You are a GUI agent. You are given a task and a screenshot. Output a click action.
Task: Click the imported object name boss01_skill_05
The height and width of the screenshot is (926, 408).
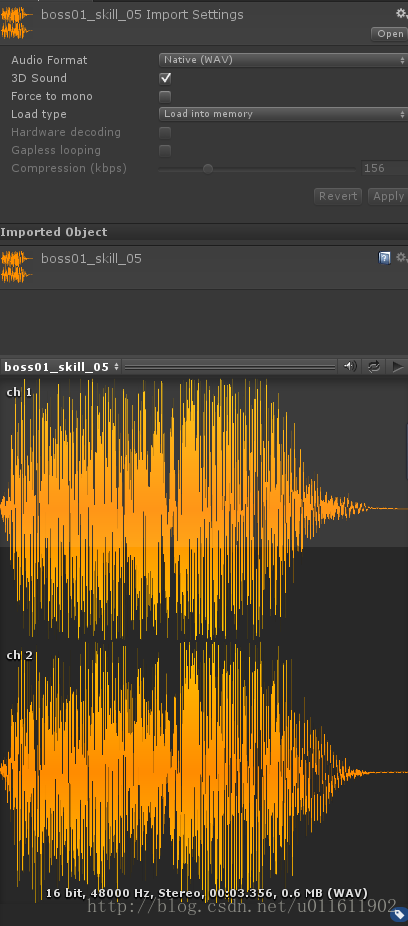(91, 259)
